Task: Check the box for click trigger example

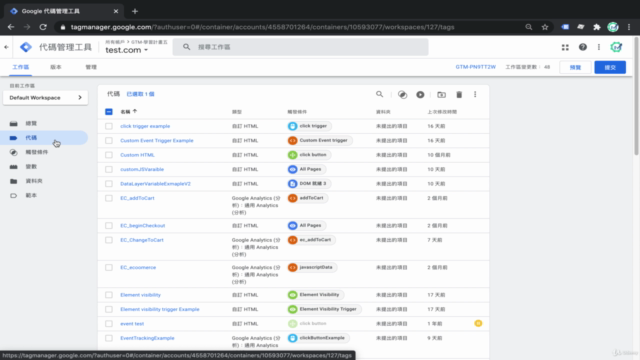Action: [109, 126]
